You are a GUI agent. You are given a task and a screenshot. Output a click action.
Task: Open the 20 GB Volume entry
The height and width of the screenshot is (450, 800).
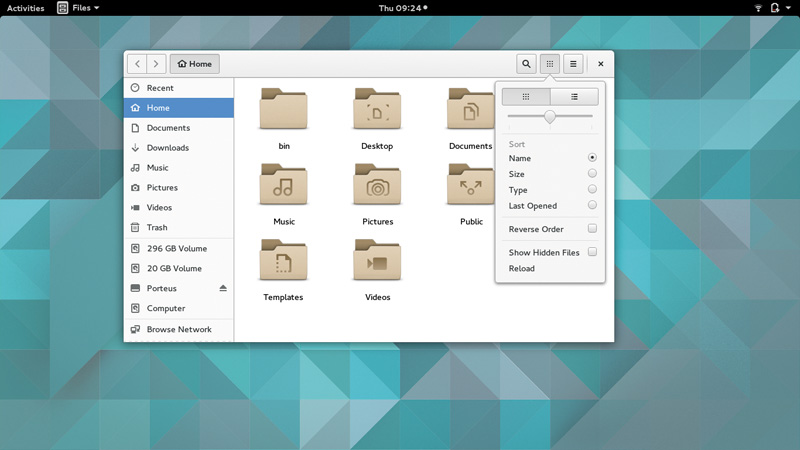(x=179, y=268)
